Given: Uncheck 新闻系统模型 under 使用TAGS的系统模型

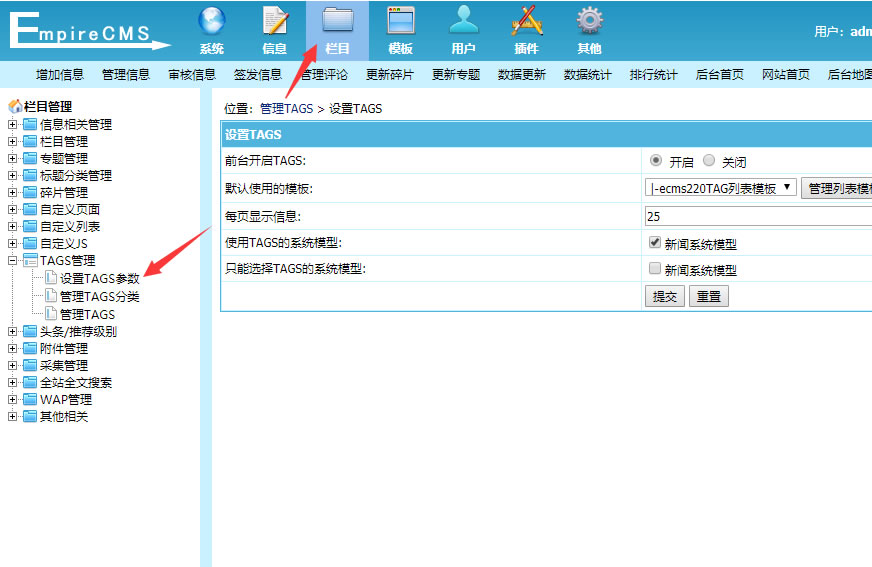Looking at the screenshot, I should point(655,242).
